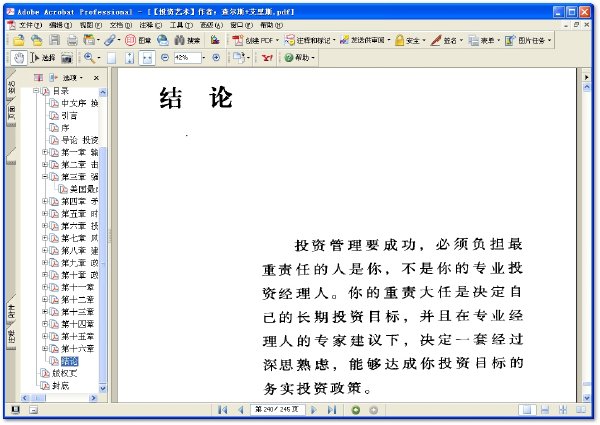Choose the 选择 text Select tool
This screenshot has width=600, height=425.
(43, 58)
